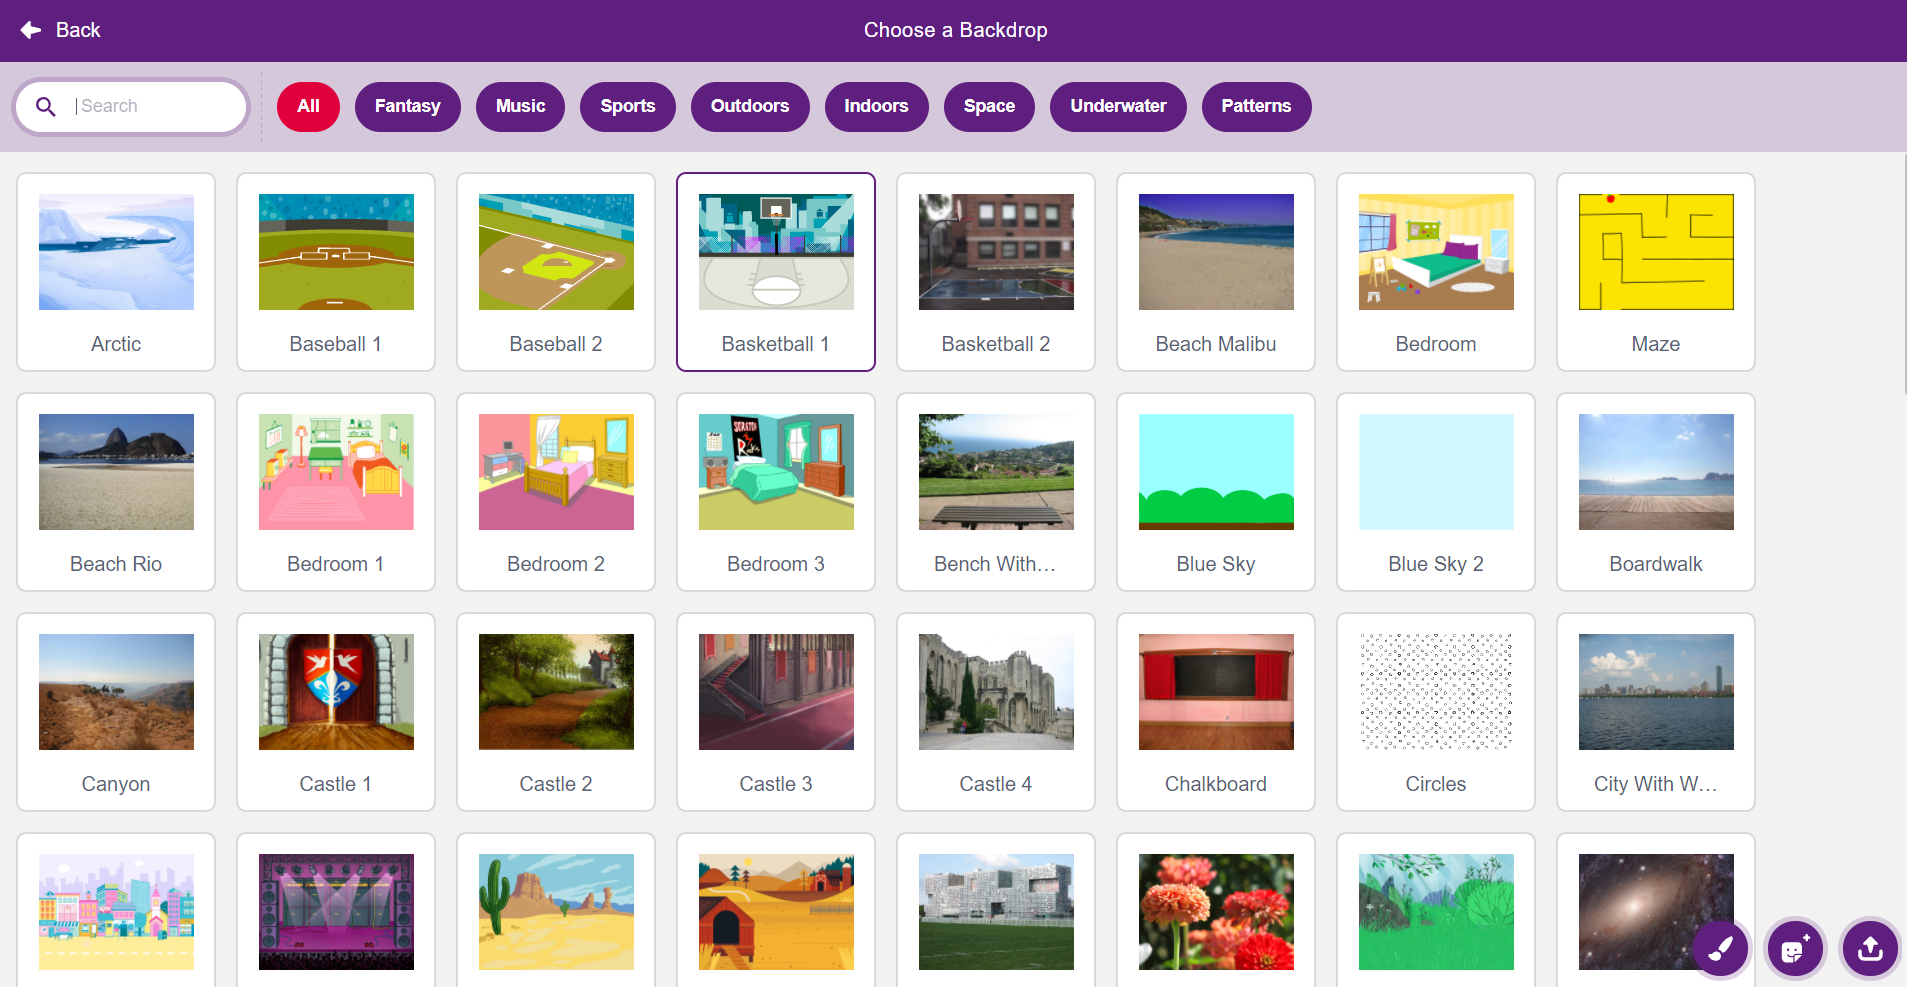Image resolution: width=1907 pixels, height=987 pixels.
Task: Filter backdrops by Space
Action: (989, 106)
